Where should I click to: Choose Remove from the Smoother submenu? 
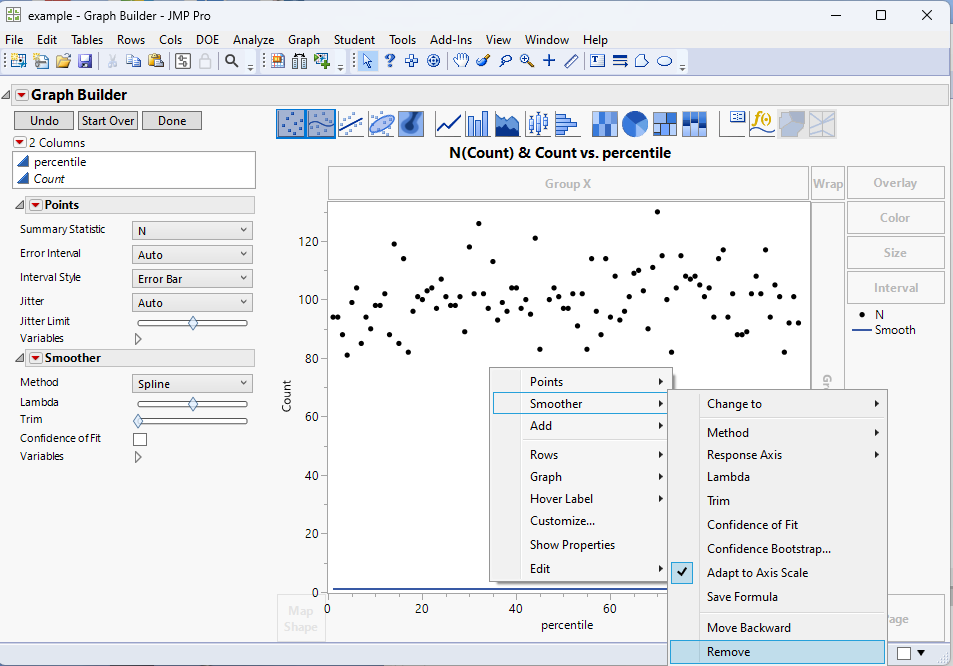pos(729,651)
